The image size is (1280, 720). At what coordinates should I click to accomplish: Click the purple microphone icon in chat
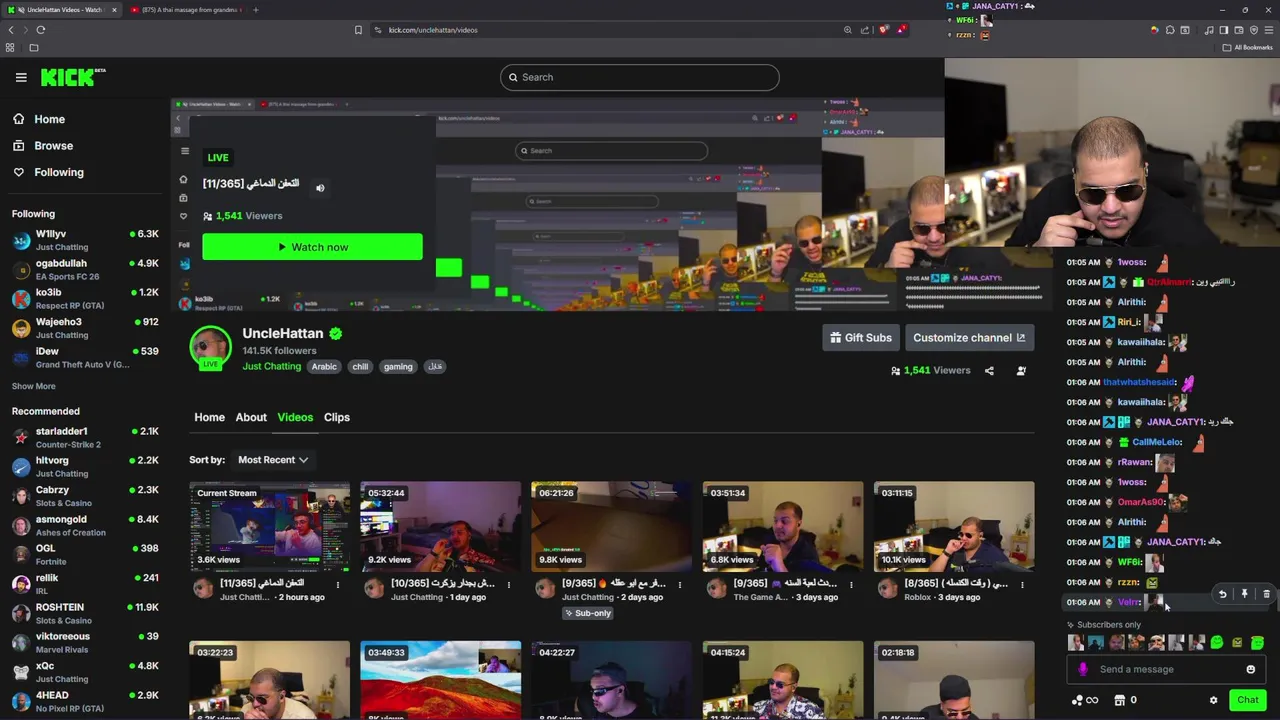[x=1083, y=670]
